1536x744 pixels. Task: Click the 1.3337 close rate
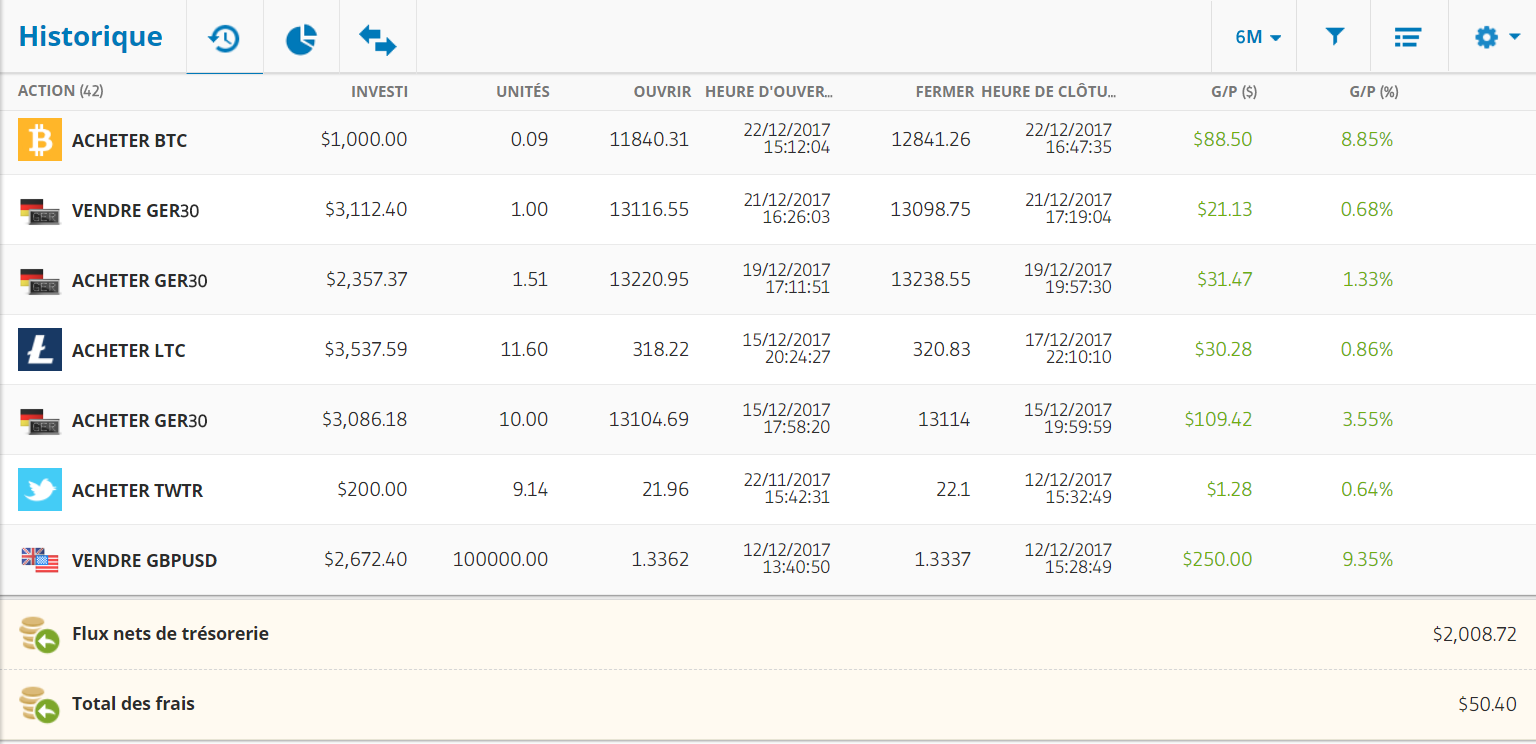pos(942,560)
